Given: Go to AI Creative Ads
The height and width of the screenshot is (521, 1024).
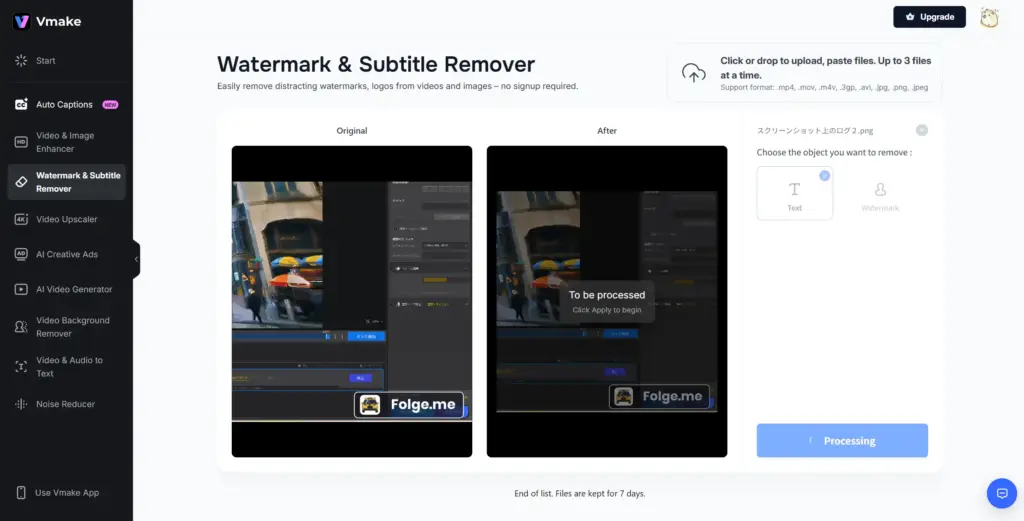Looking at the screenshot, I should [x=67, y=254].
